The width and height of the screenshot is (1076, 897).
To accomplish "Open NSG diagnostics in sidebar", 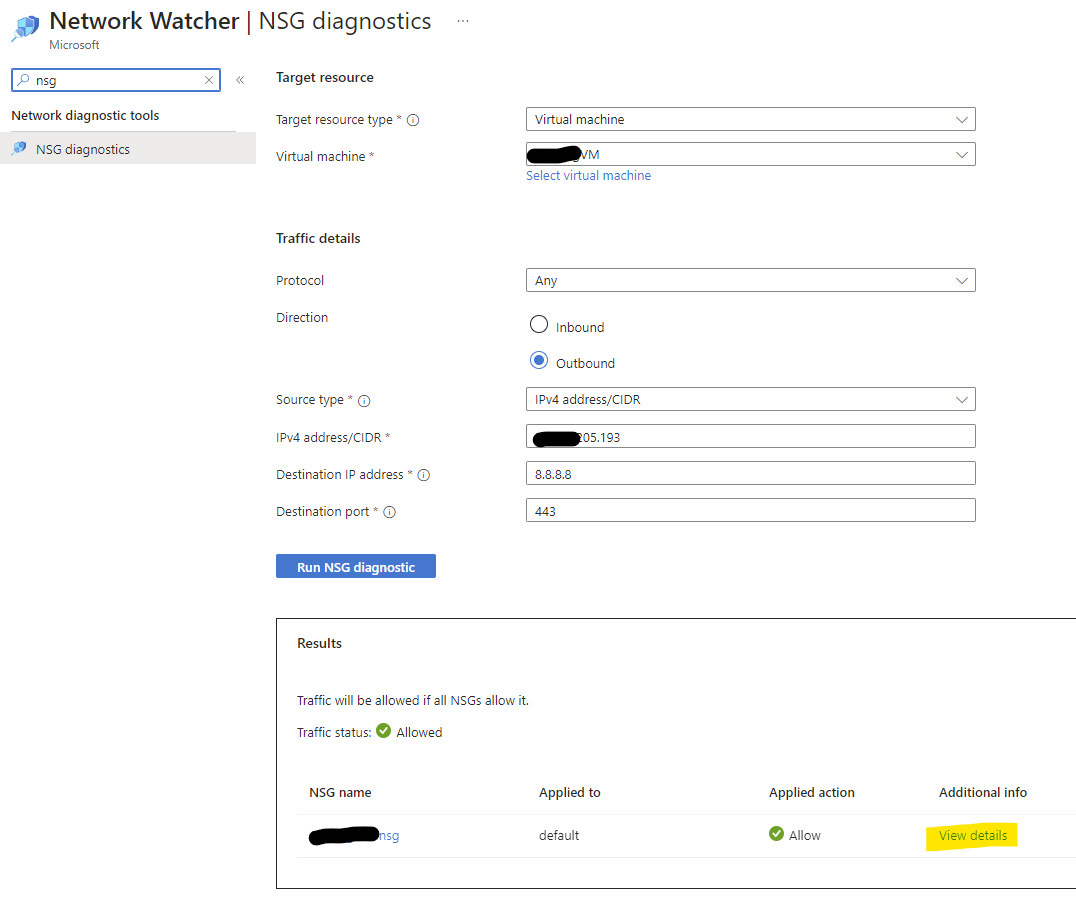I will click(x=128, y=149).
